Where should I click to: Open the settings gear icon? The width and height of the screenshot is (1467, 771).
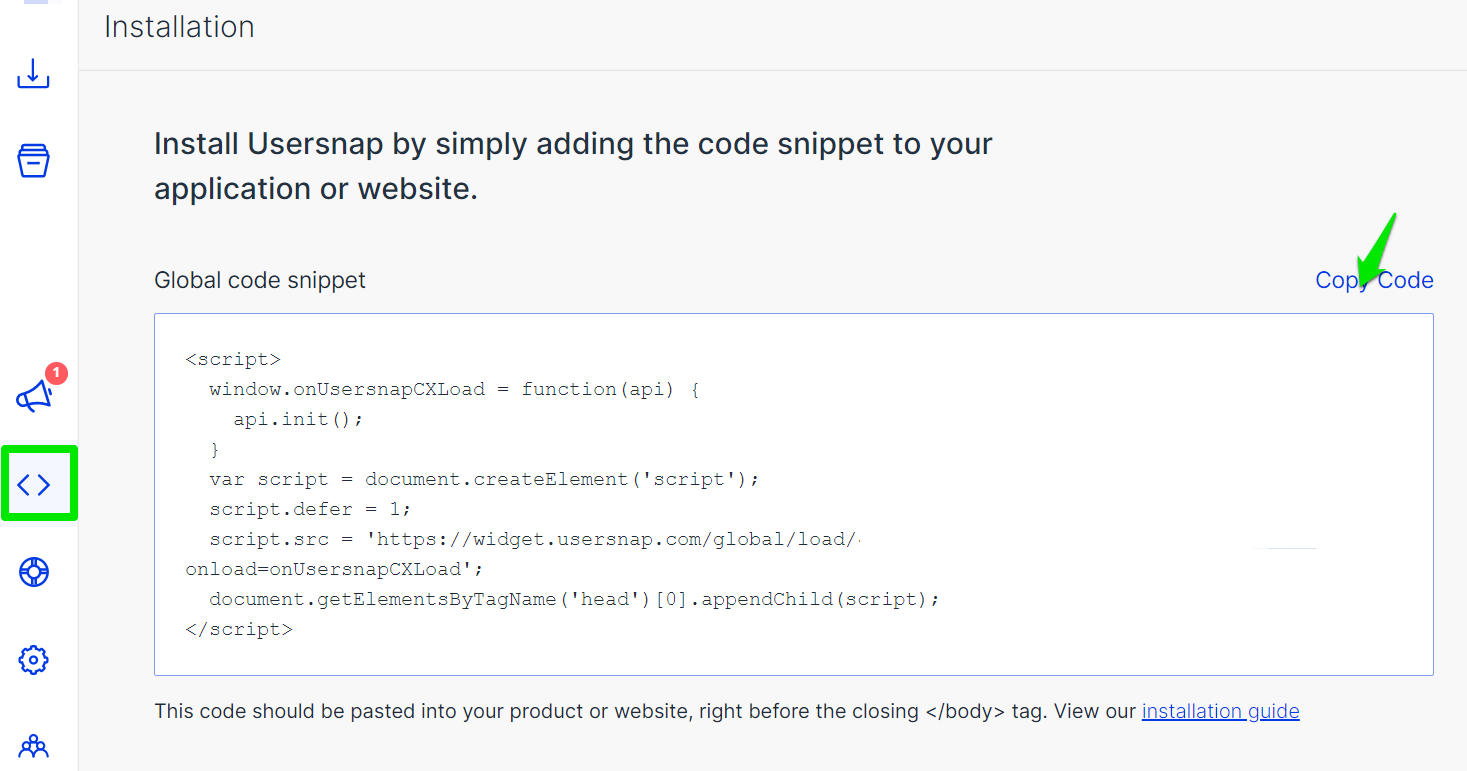tap(34, 660)
